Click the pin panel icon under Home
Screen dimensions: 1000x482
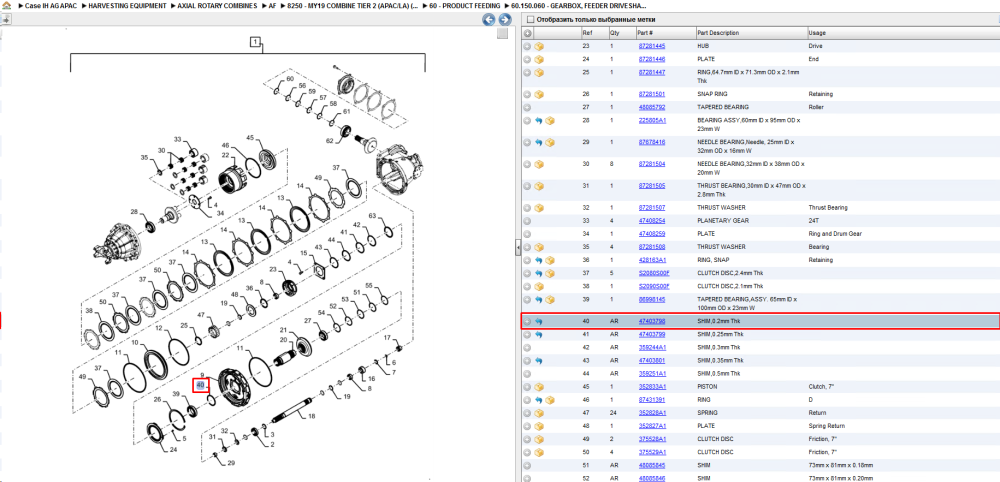[6, 19]
